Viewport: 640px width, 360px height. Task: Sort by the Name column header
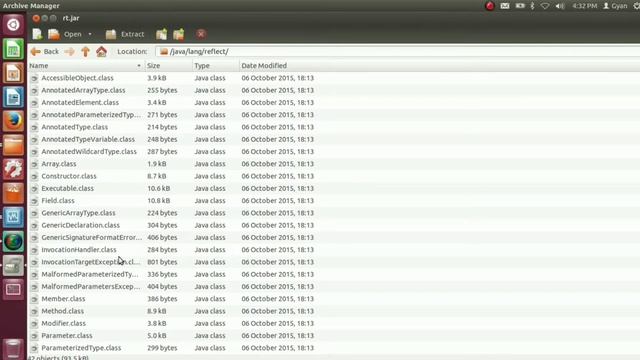click(86, 66)
